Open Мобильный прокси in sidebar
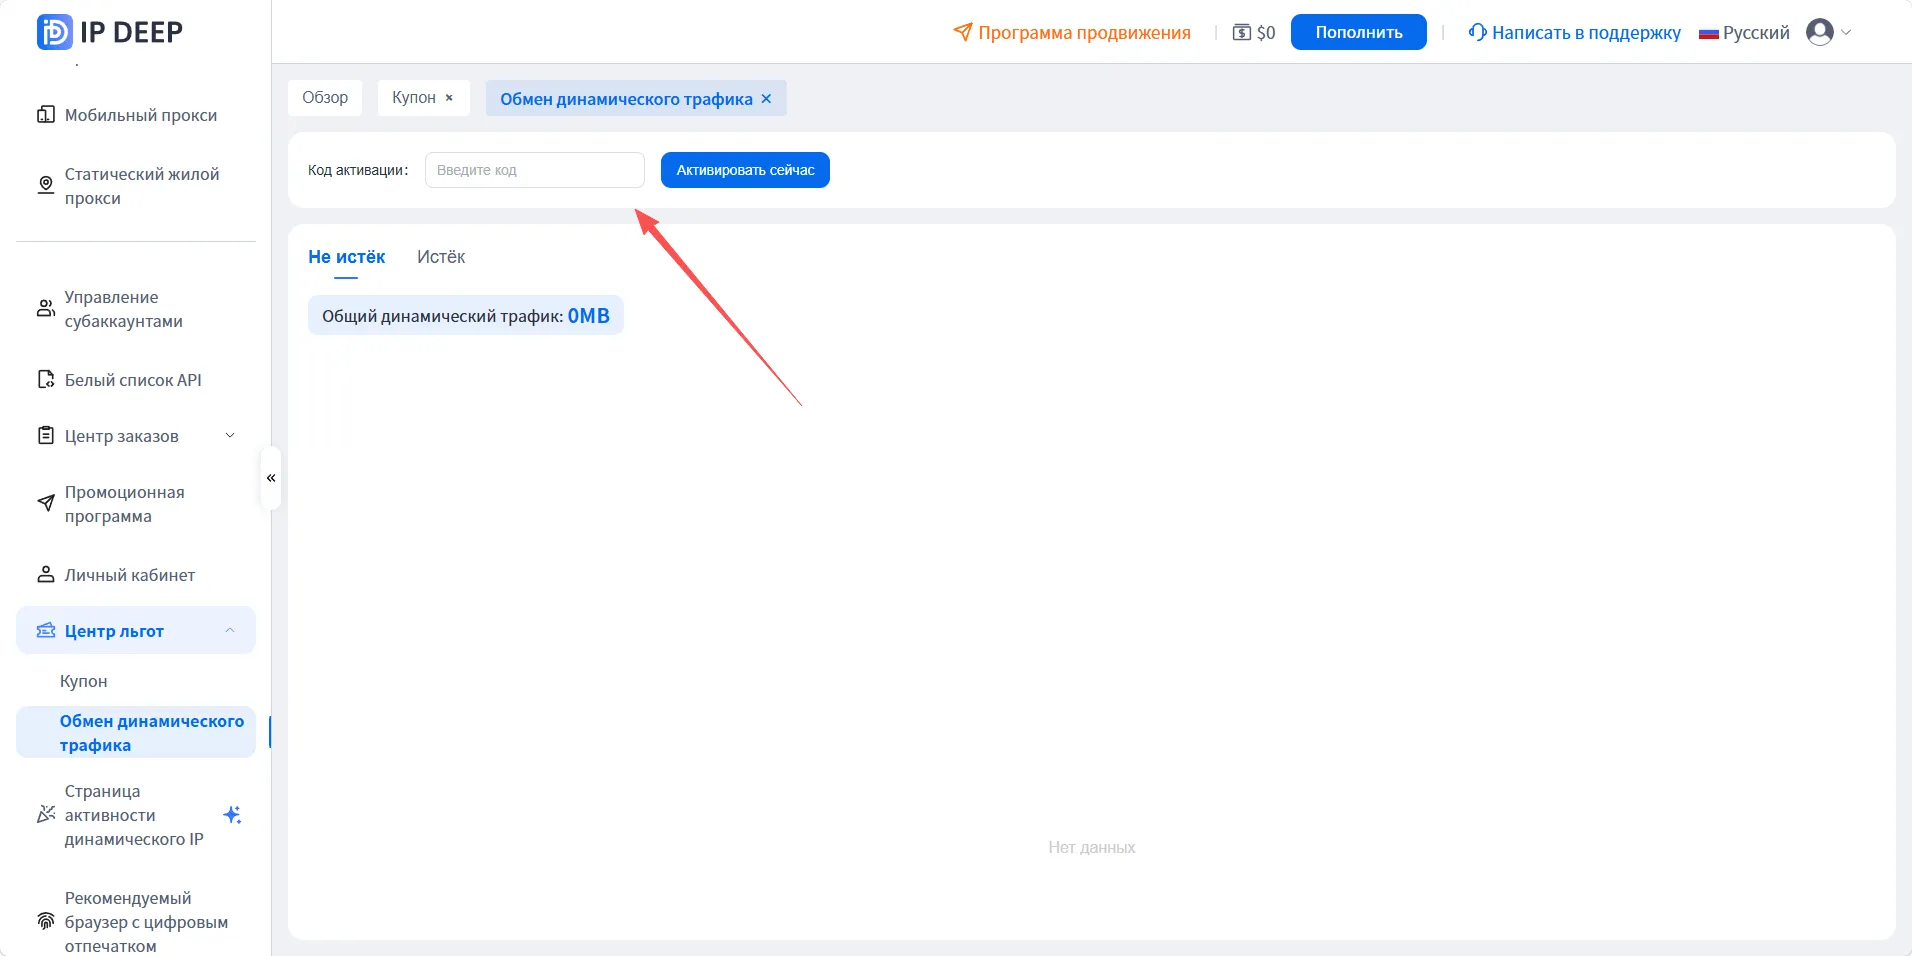The height and width of the screenshot is (956, 1912). pos(136,115)
